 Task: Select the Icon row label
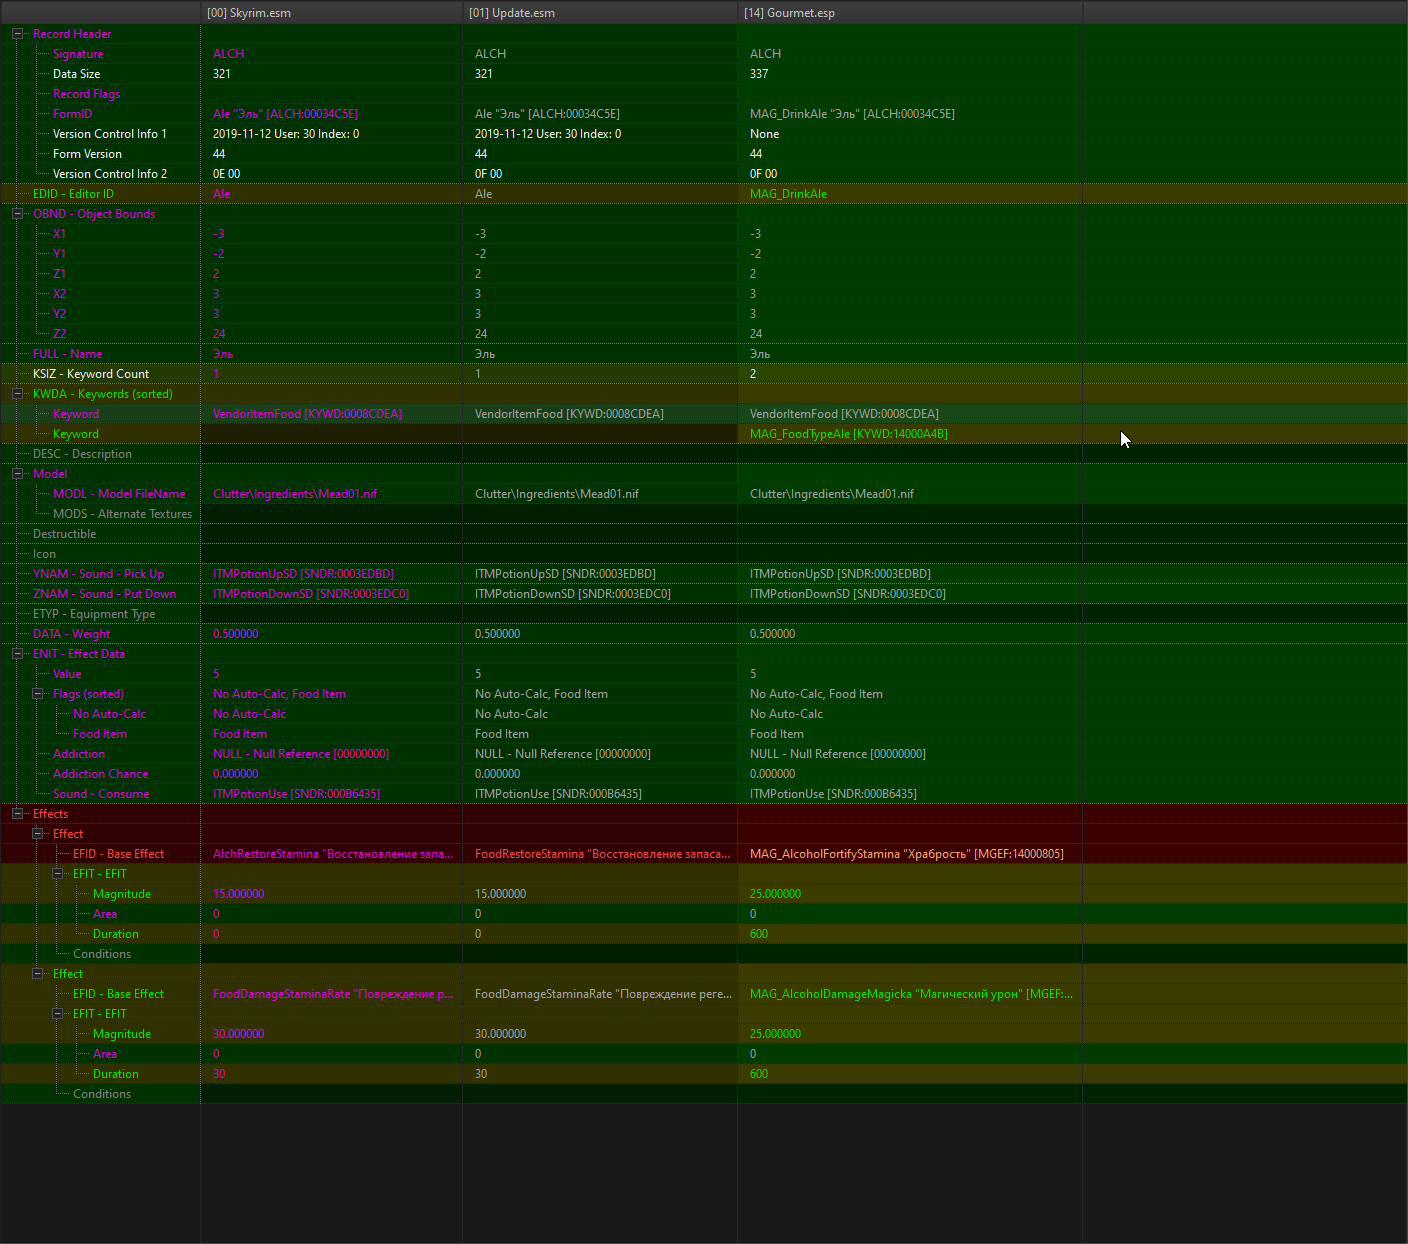pyautogui.click(x=44, y=554)
